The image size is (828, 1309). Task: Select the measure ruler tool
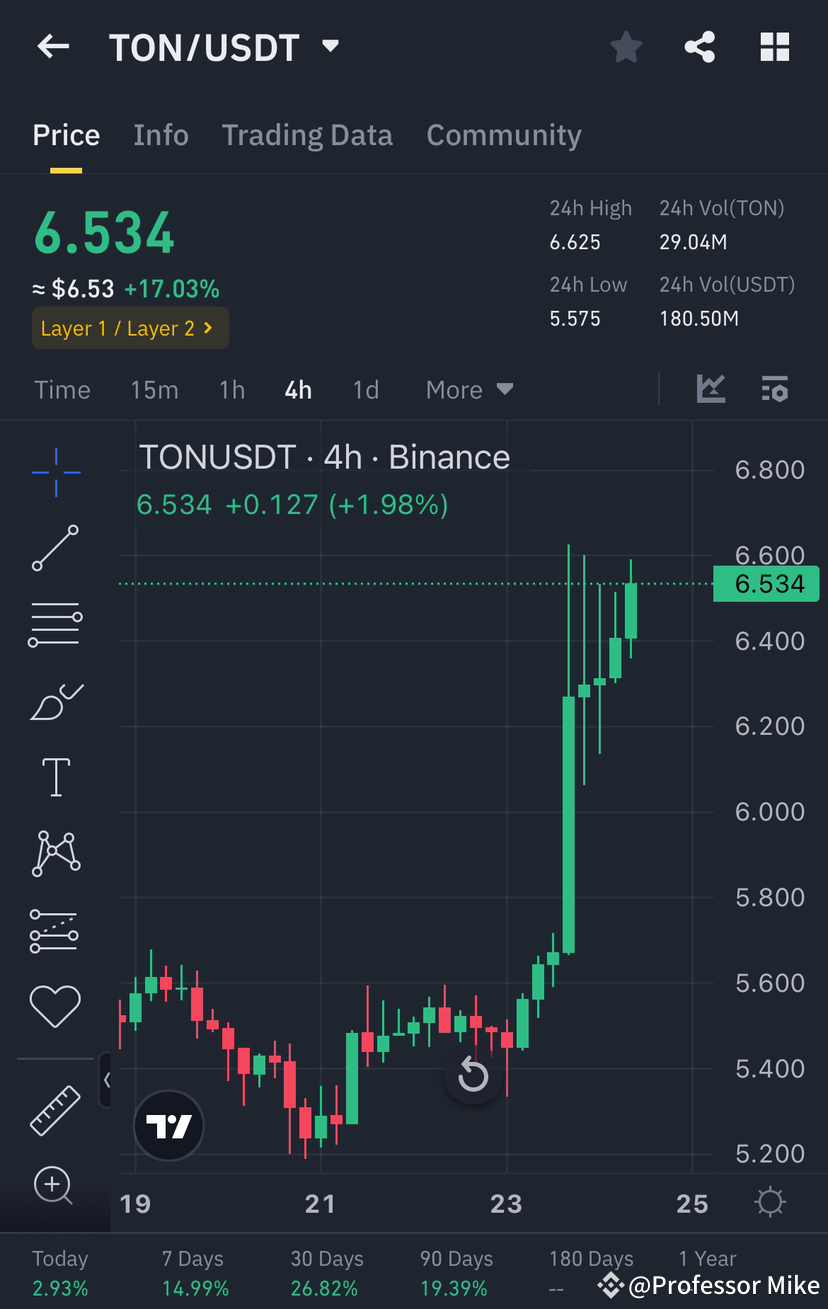tap(55, 1110)
